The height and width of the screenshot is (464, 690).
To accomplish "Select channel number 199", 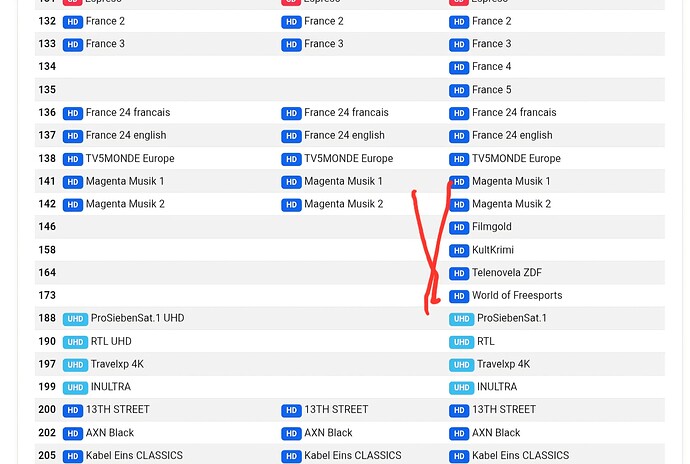I will tap(47, 387).
